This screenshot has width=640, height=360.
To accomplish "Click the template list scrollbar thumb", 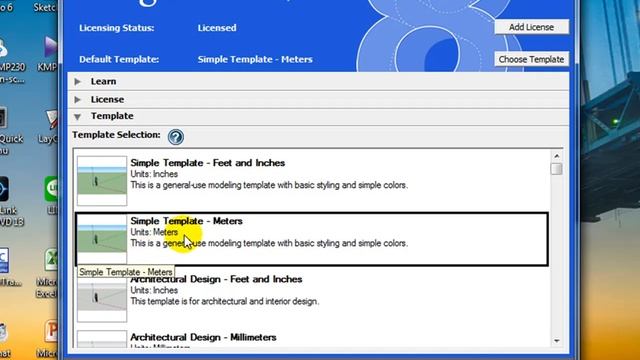I will (x=556, y=169).
